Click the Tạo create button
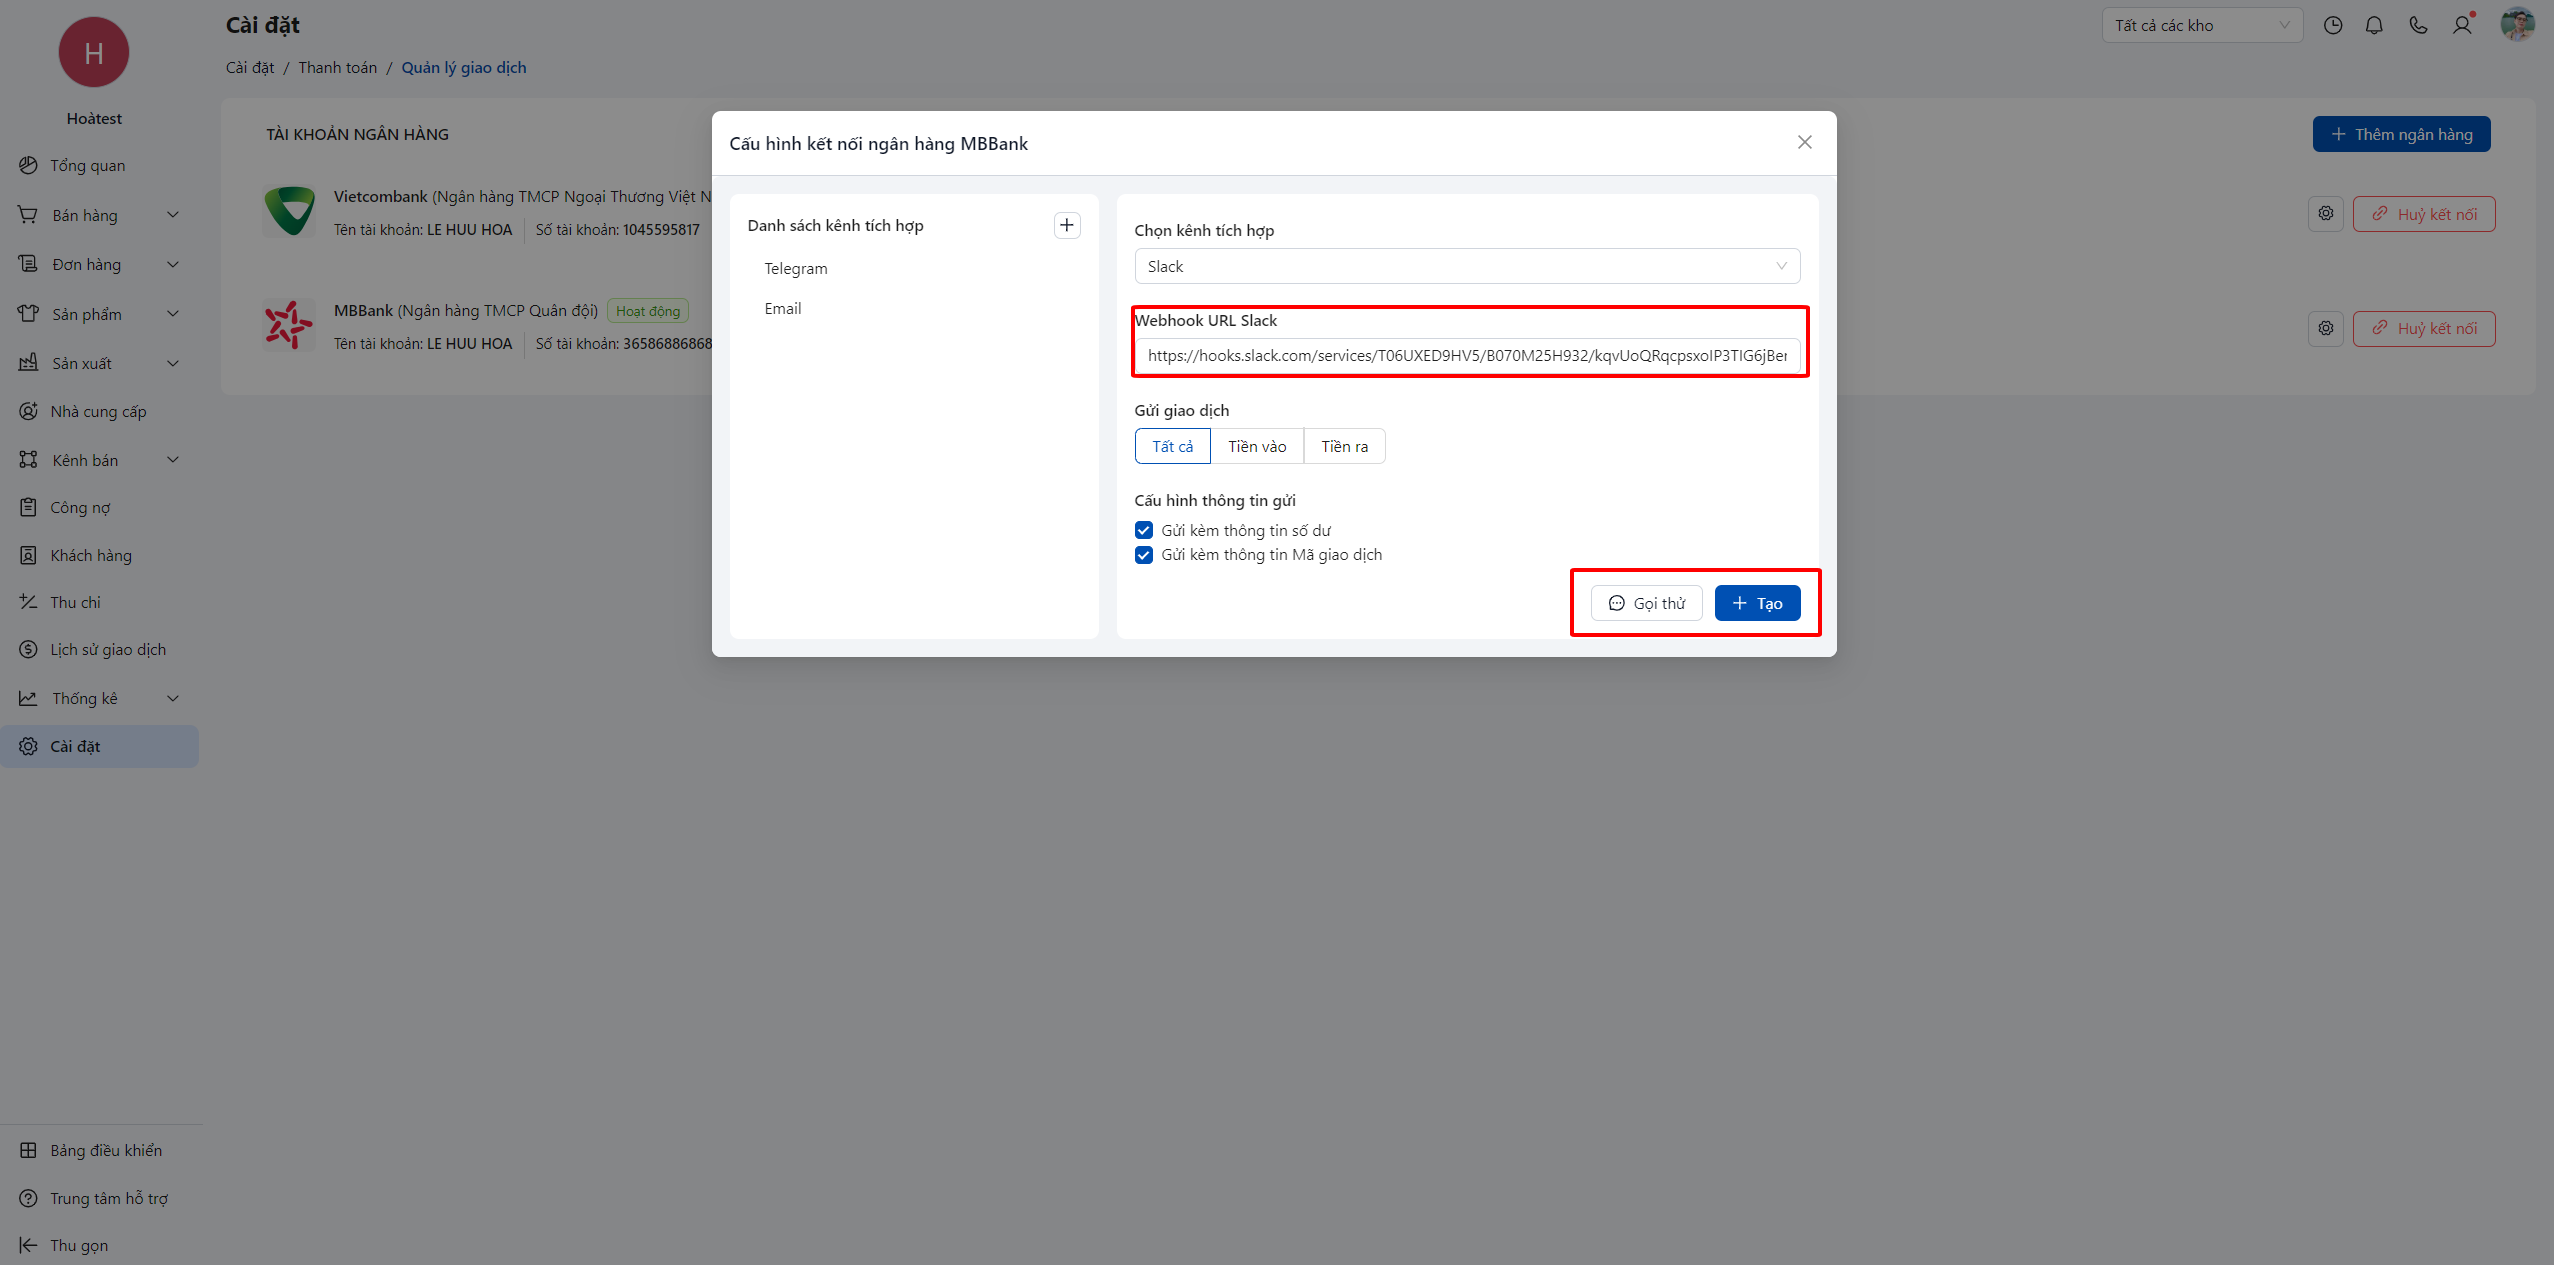Viewport: 2554px width, 1265px height. coord(1756,603)
